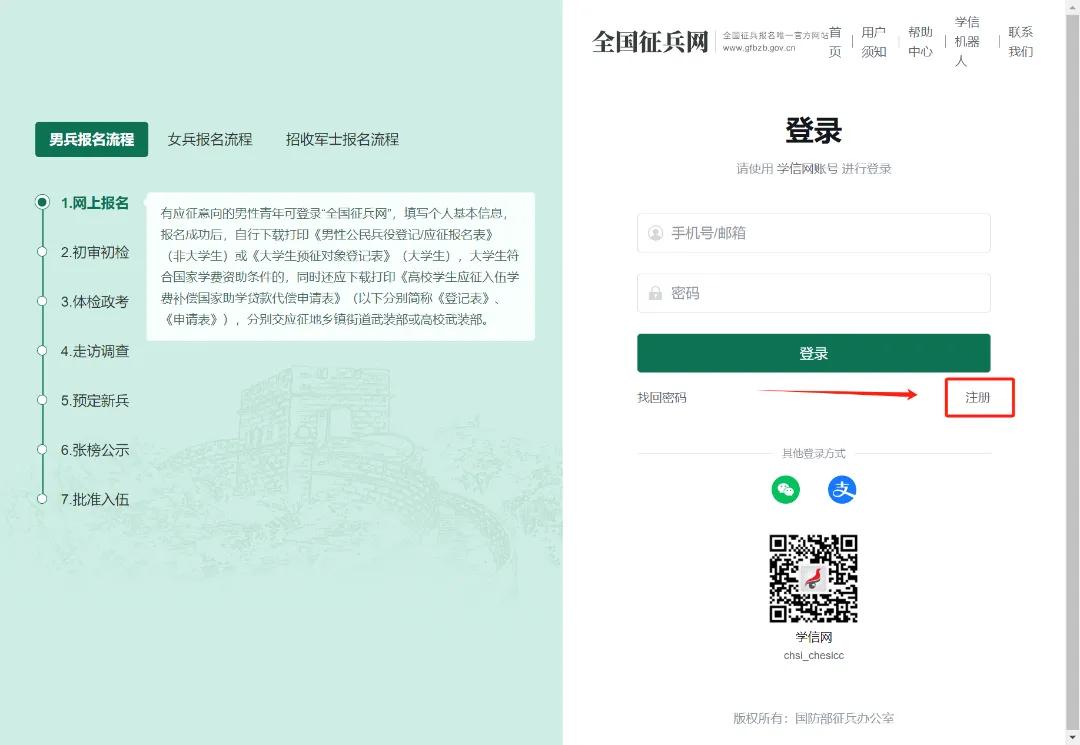
Task: Click the 登录 page heading
Action: 813,131
